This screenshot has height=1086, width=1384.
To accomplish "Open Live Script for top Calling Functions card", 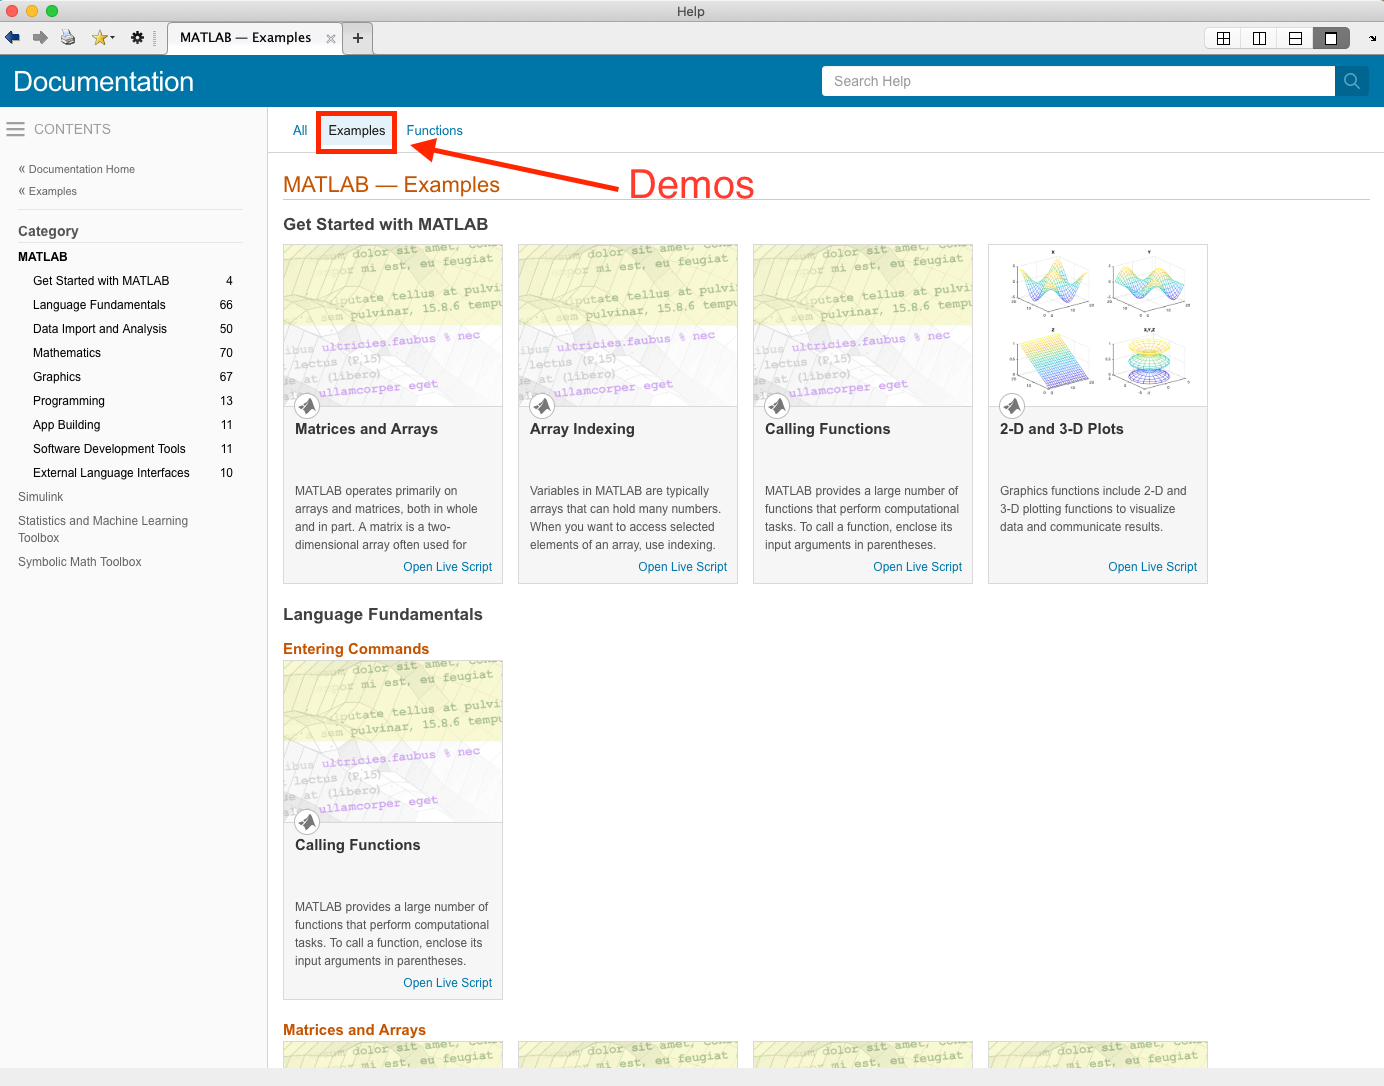I will tap(918, 567).
